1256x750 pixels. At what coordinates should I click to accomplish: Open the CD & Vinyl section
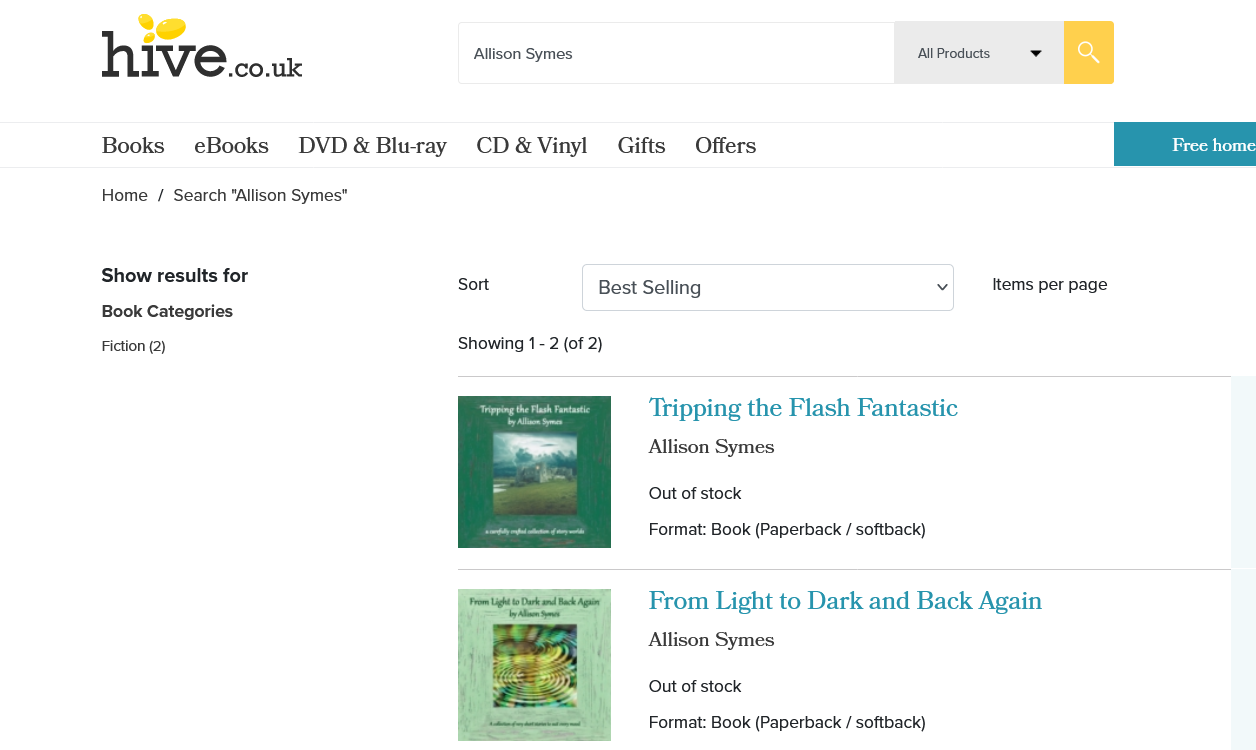click(531, 146)
